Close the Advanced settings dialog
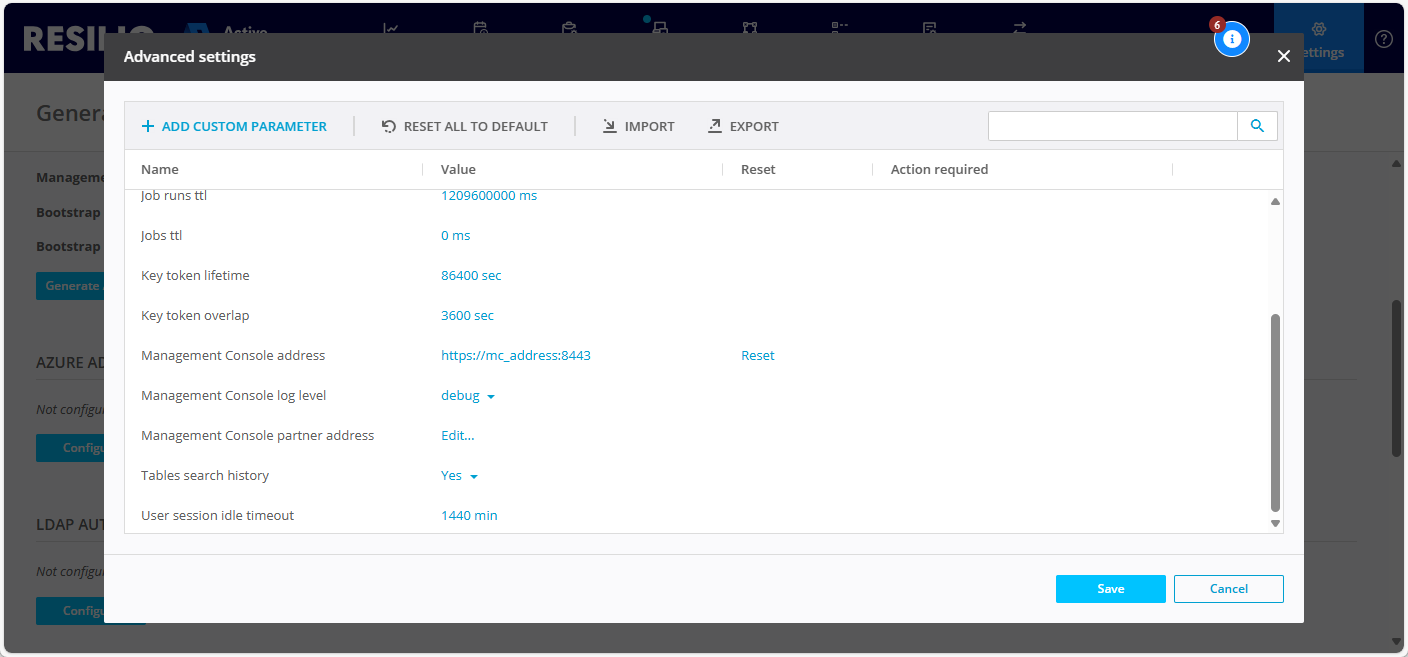Viewport: 1408px width, 657px height. coord(1284,57)
